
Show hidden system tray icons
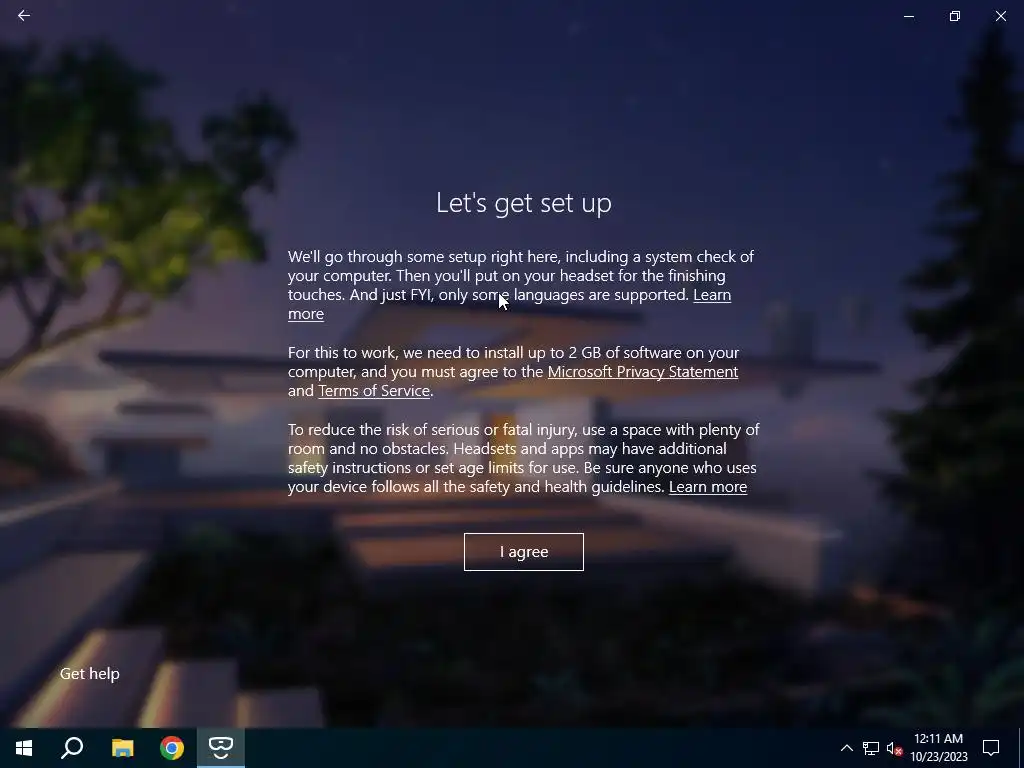coord(846,748)
